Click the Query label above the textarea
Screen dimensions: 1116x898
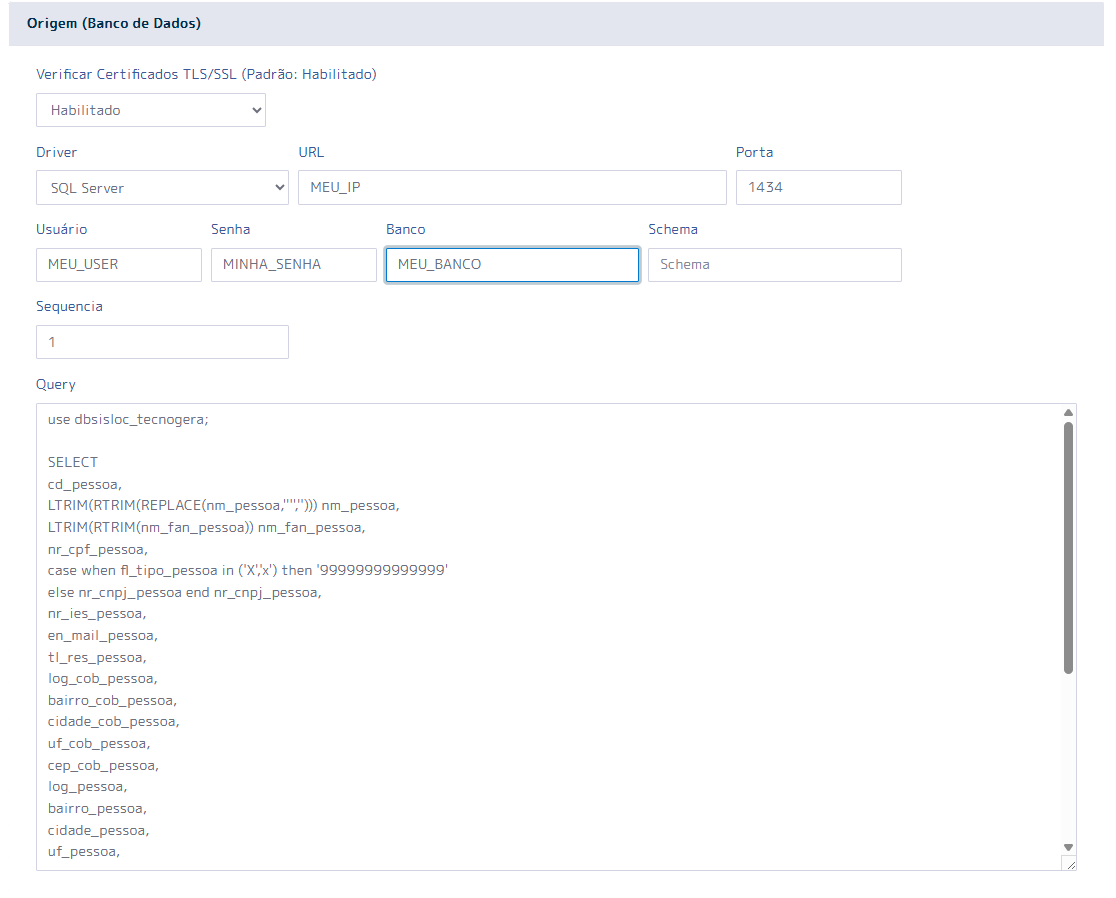tap(56, 384)
